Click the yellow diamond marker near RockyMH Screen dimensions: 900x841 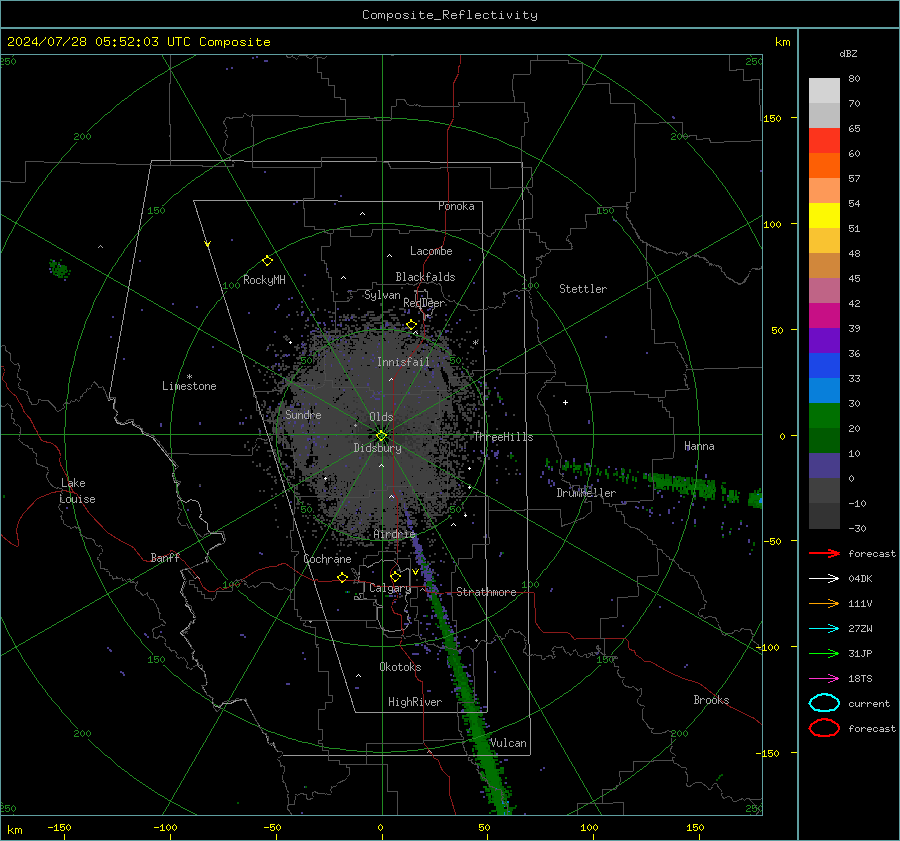point(267,261)
